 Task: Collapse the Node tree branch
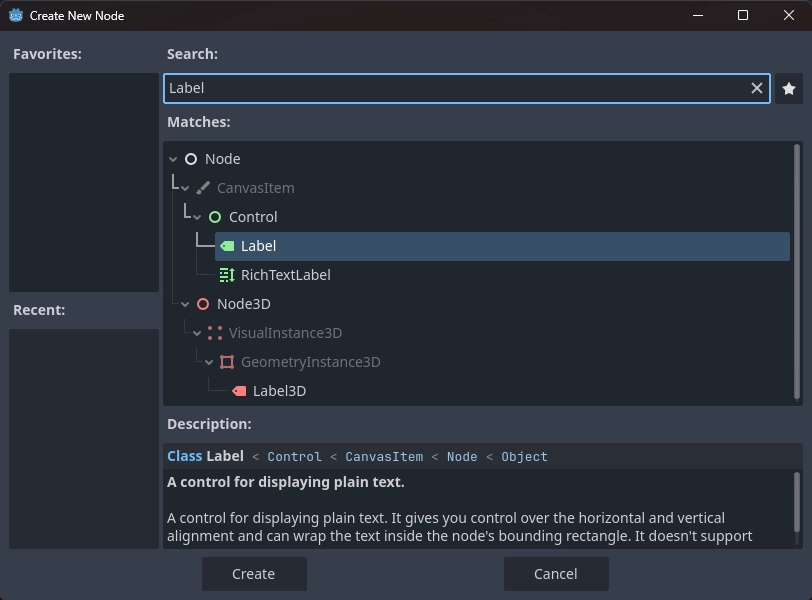(x=172, y=158)
